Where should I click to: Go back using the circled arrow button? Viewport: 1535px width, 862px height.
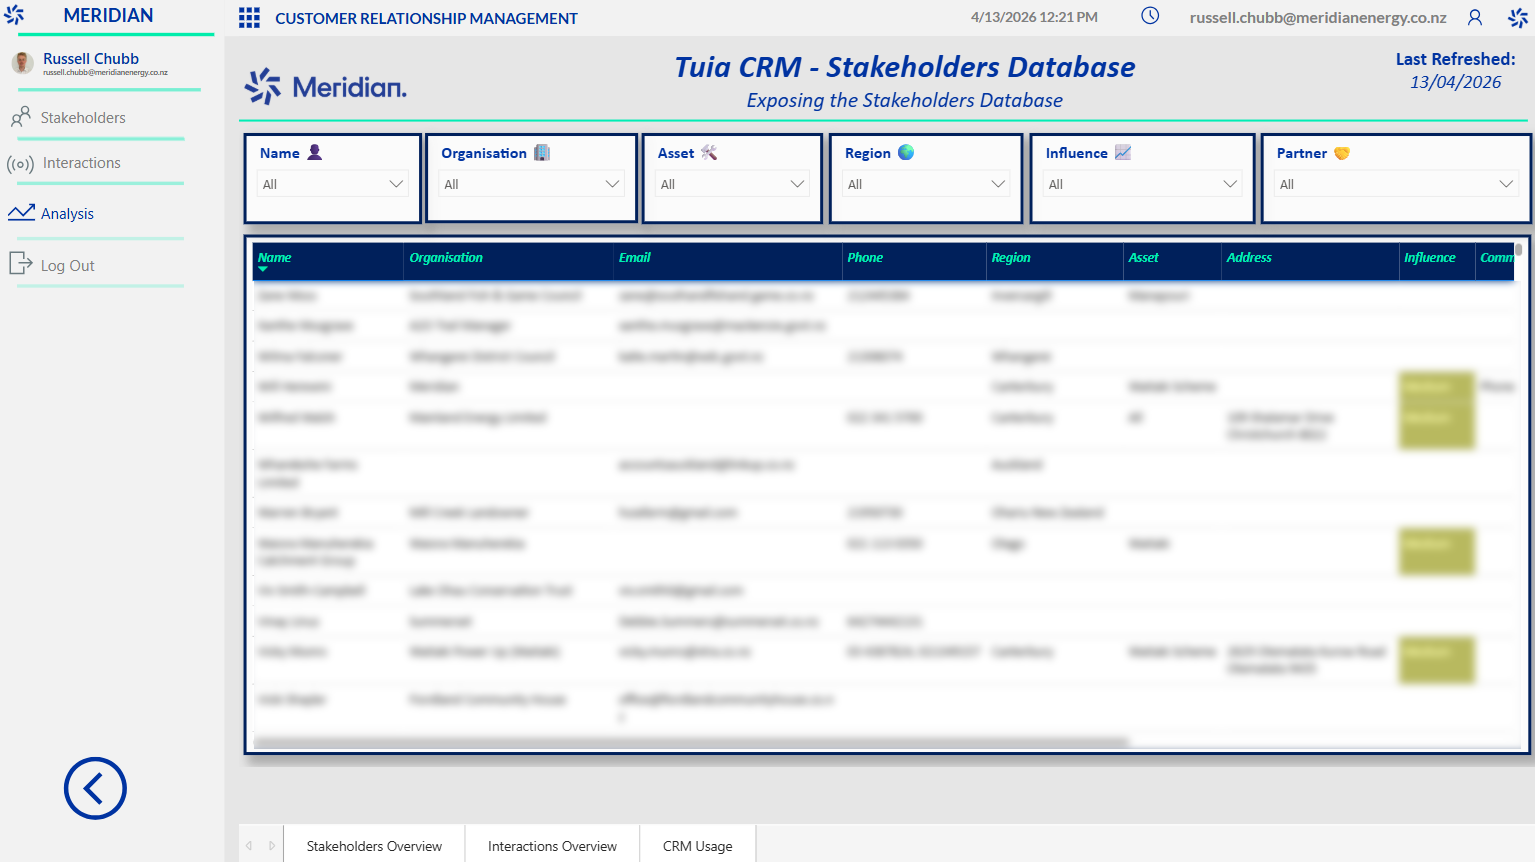[95, 788]
